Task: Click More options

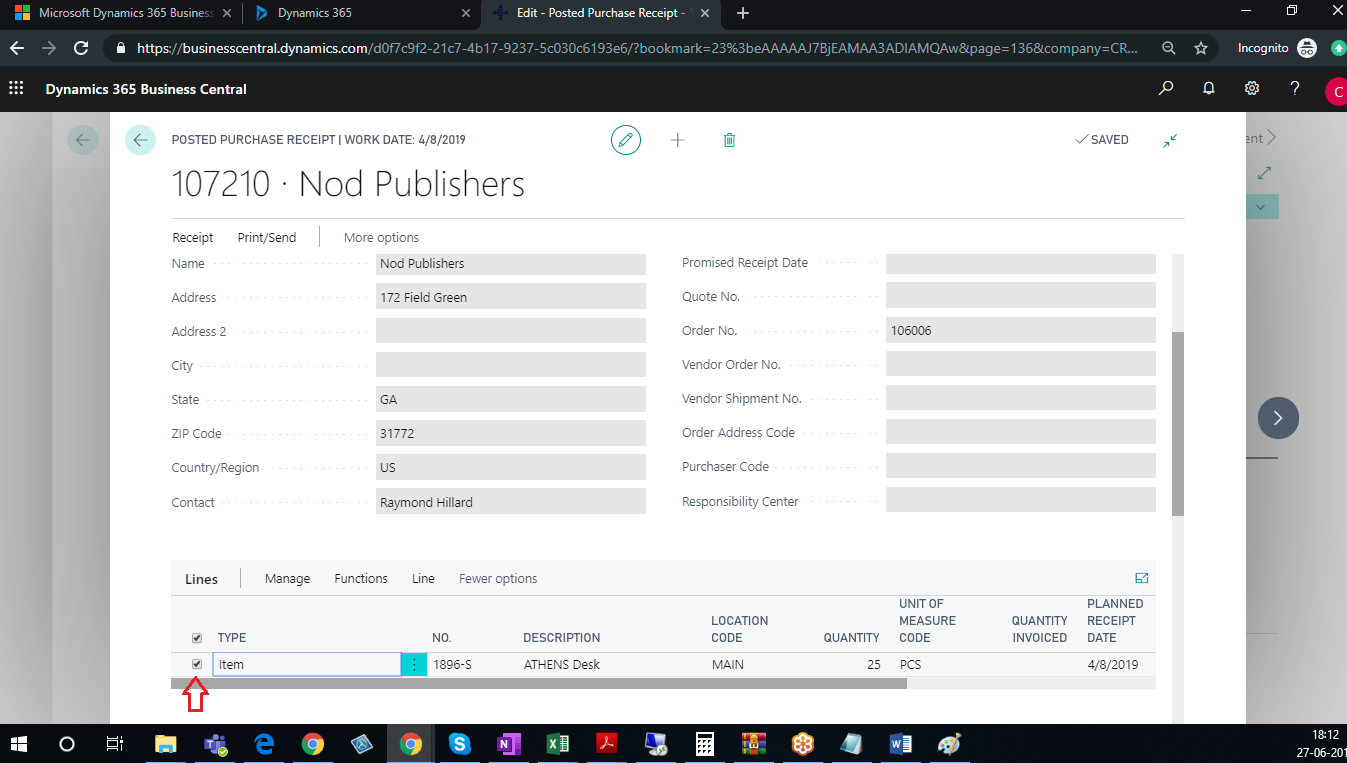Action: [381, 238]
